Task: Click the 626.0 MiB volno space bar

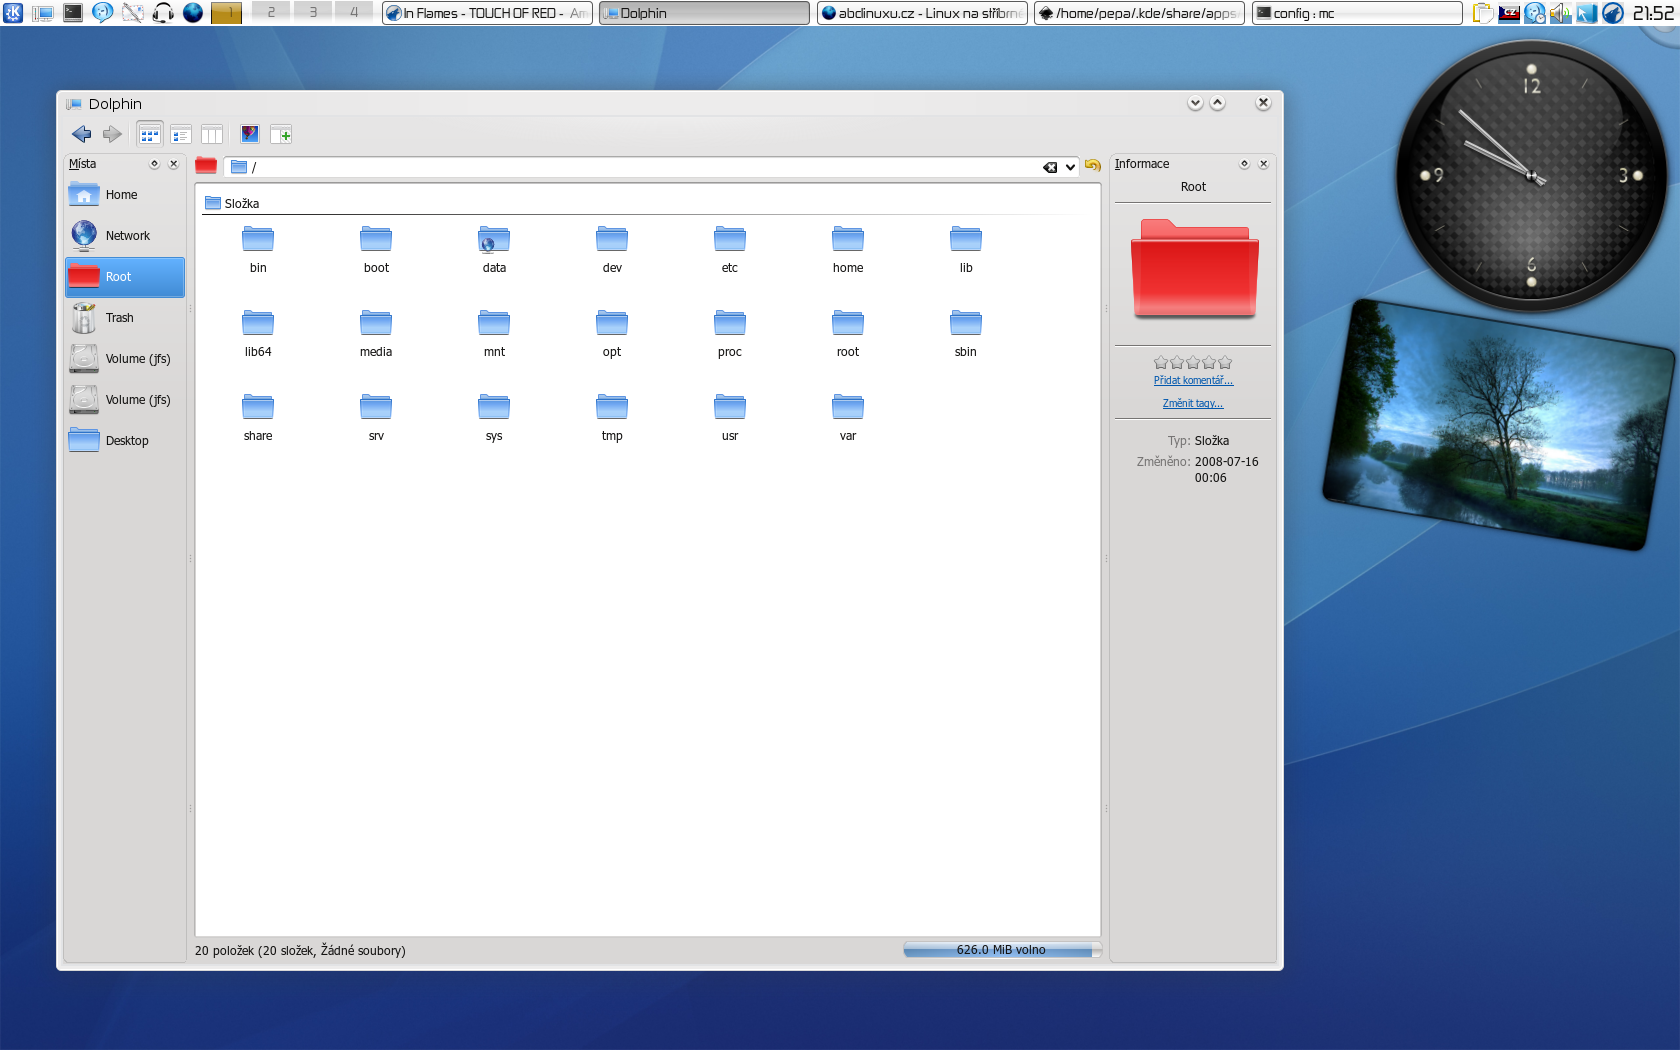Action: click(1001, 950)
